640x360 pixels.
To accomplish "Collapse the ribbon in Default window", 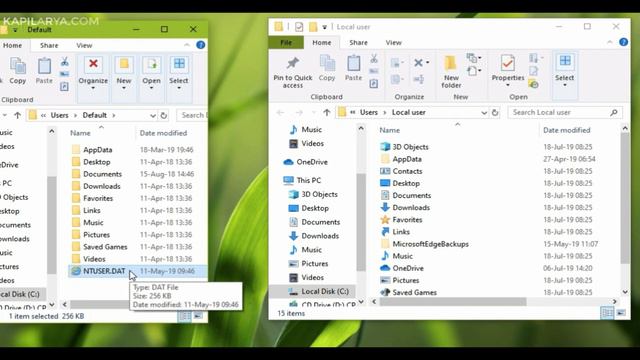I will coord(187,45).
